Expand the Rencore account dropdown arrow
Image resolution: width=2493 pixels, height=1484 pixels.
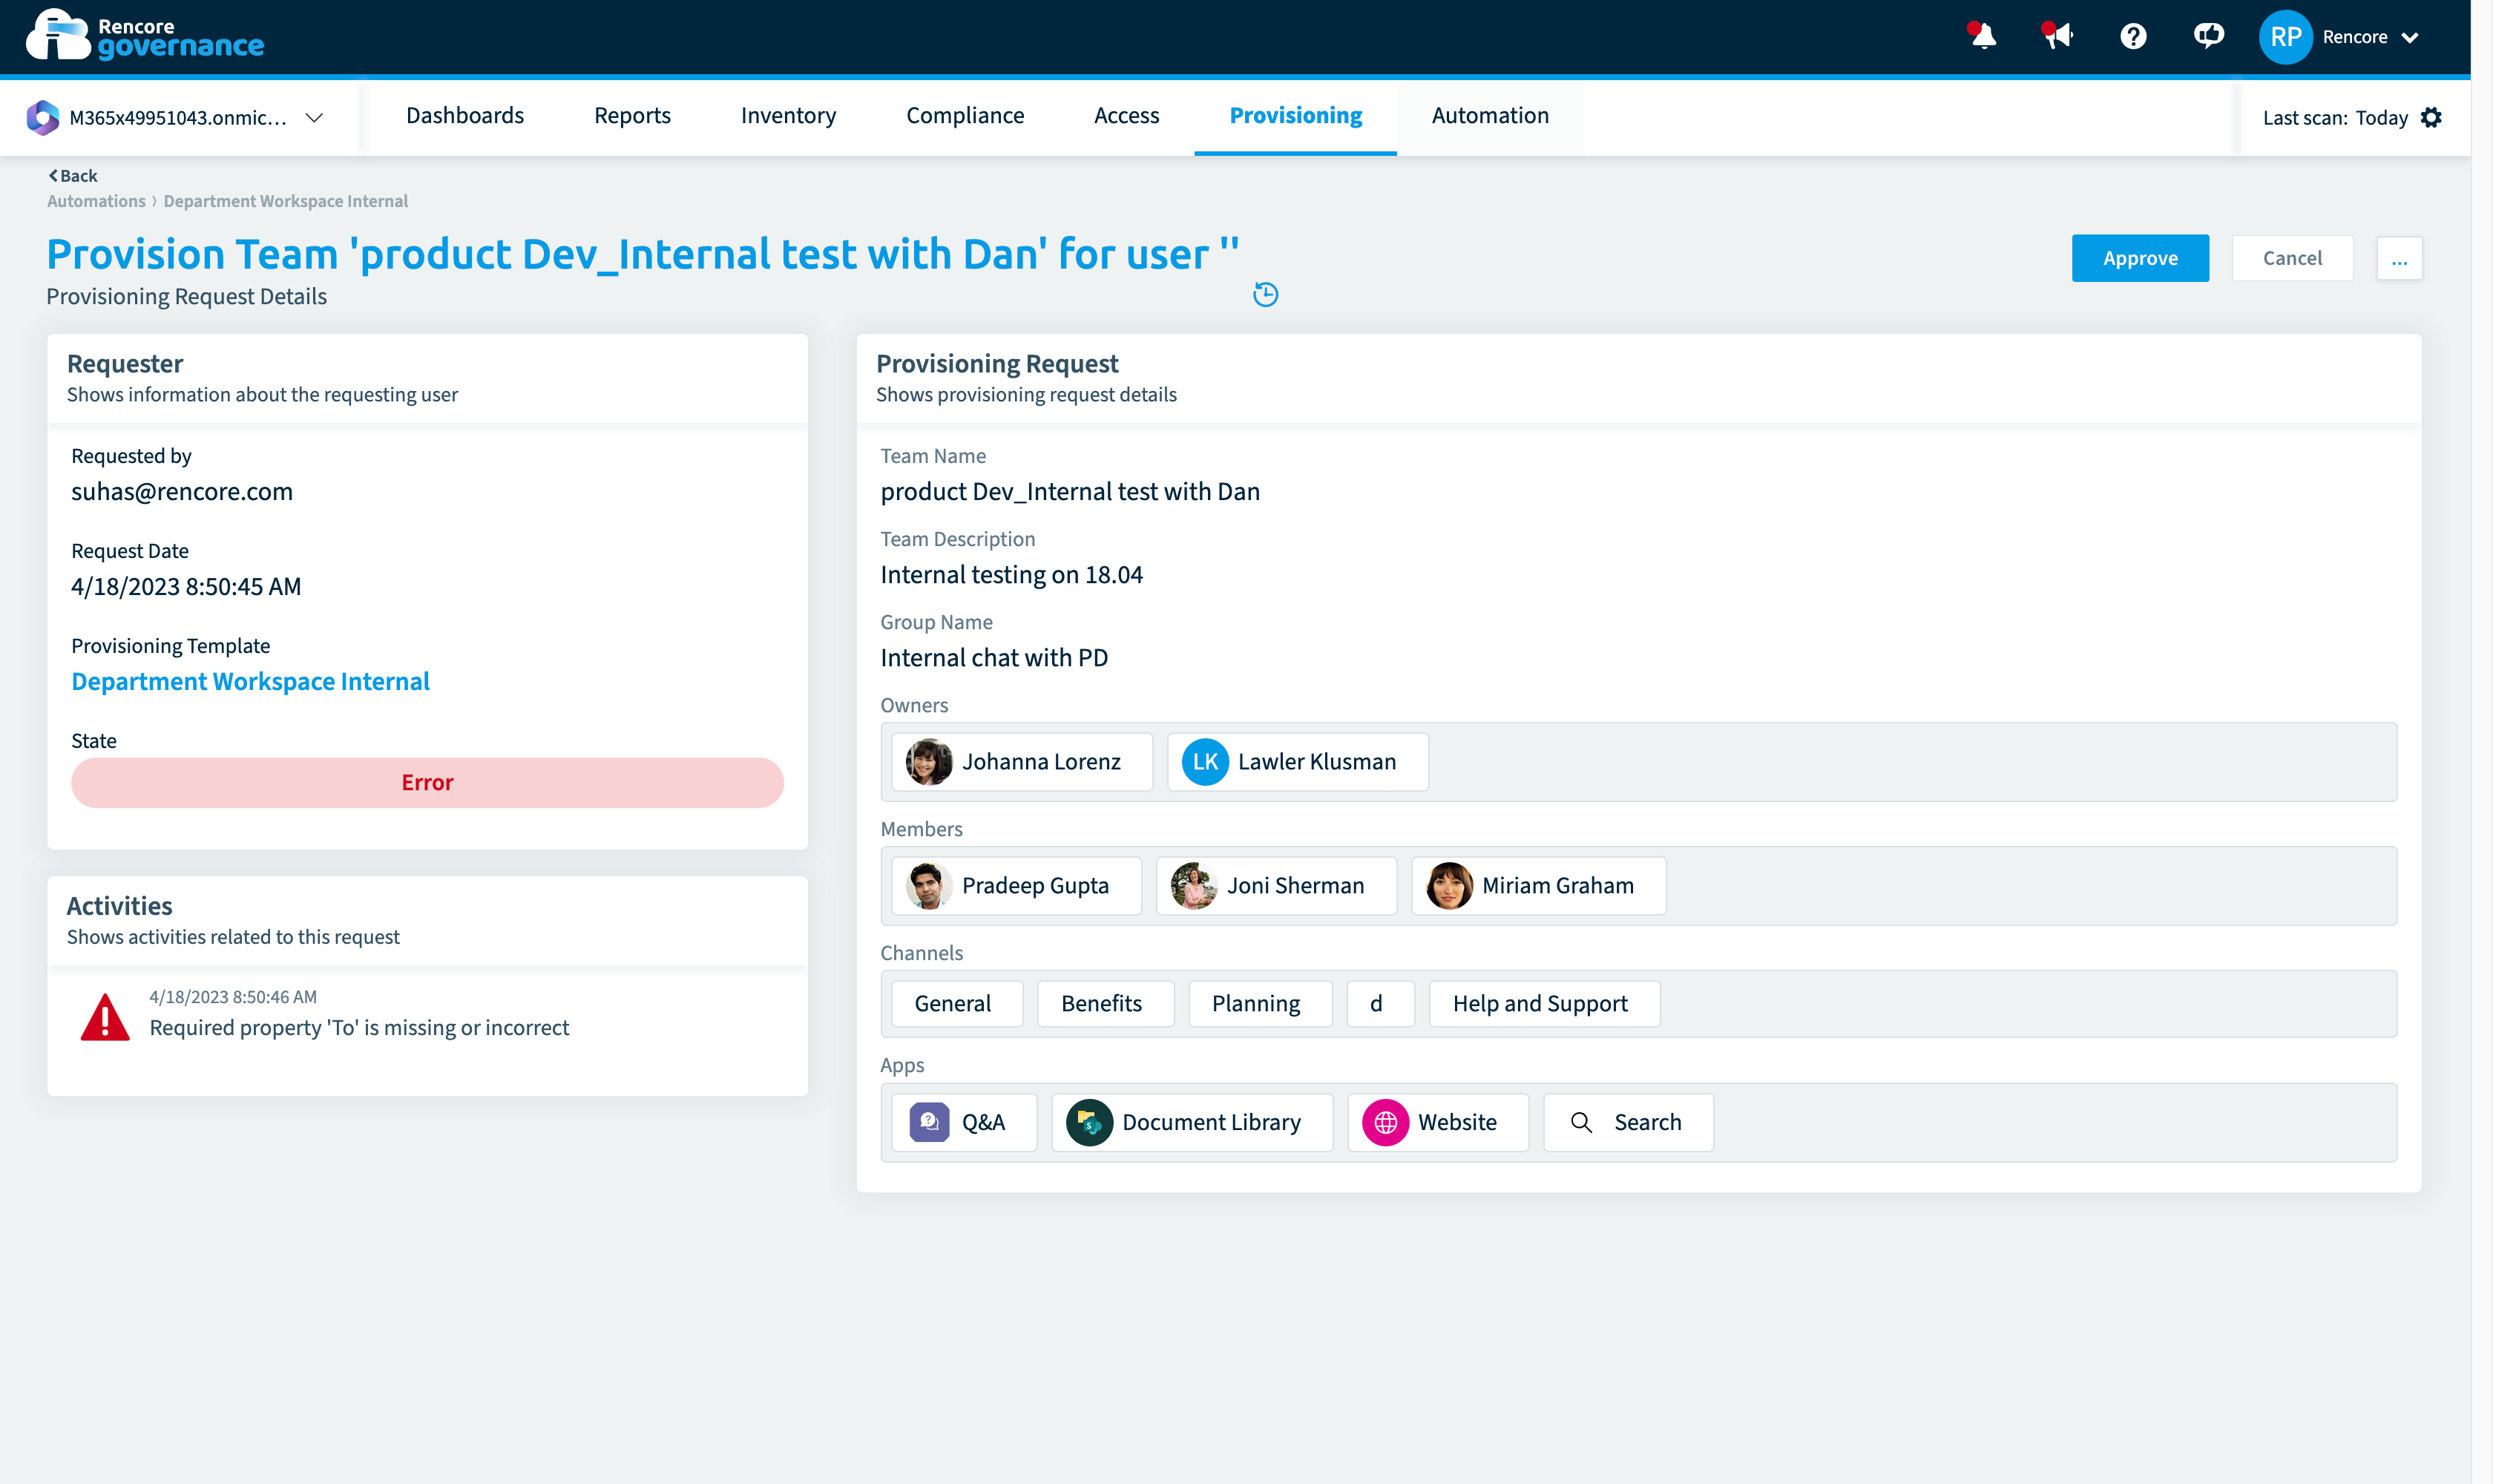pos(2410,38)
